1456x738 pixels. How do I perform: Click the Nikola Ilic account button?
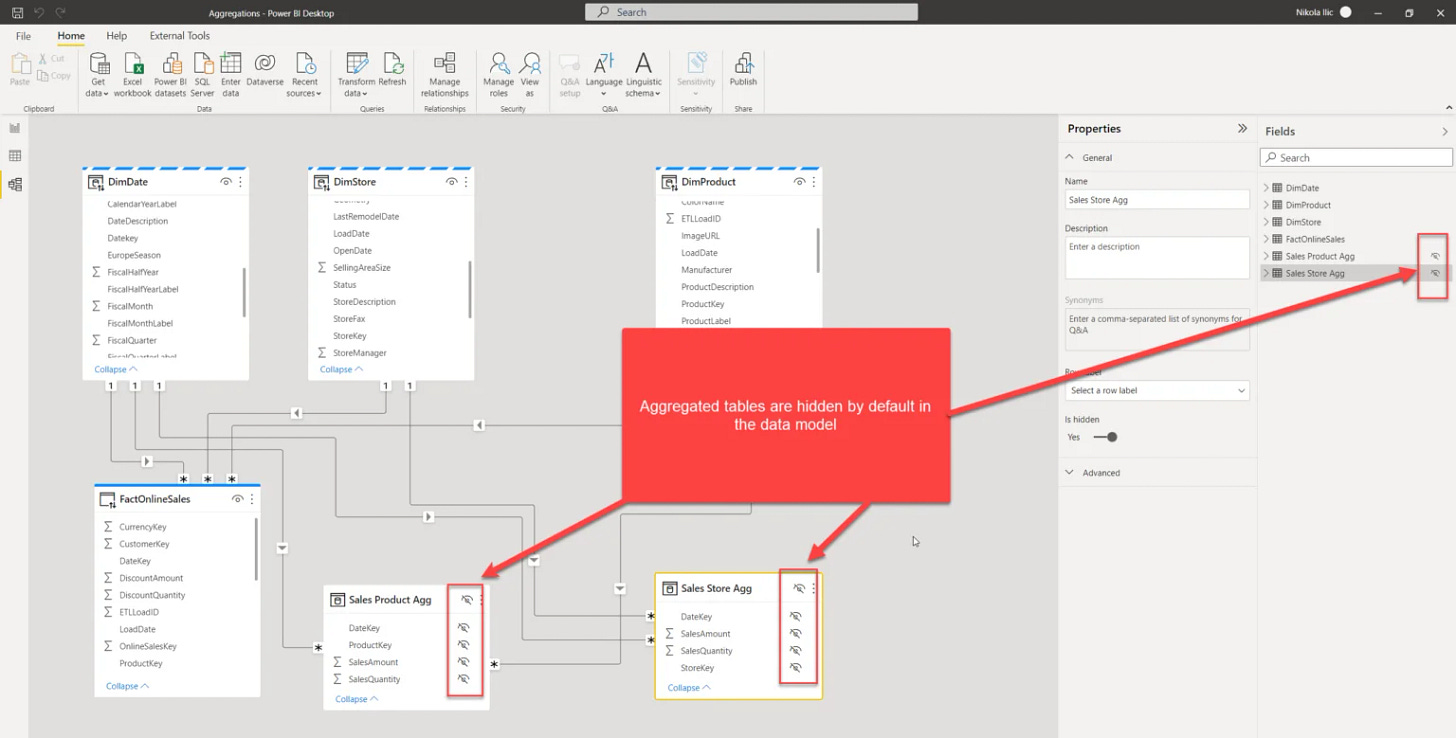click(x=1322, y=12)
